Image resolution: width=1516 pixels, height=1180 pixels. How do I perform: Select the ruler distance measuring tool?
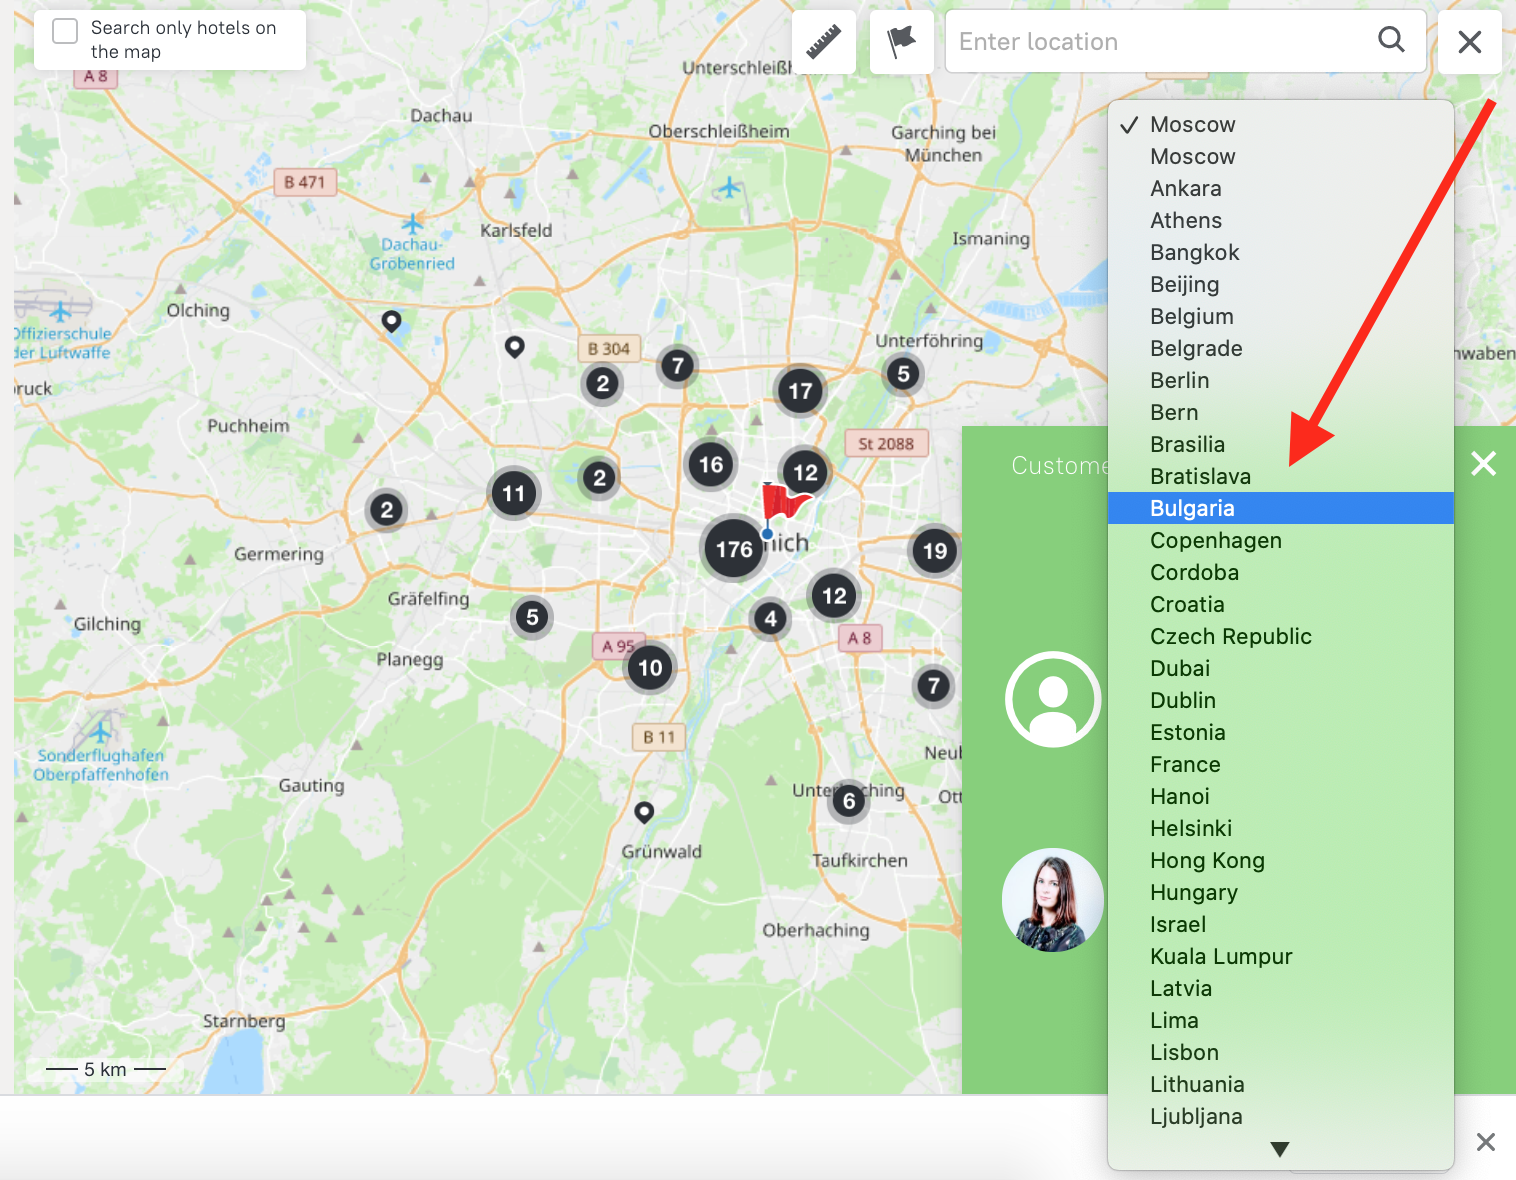[823, 42]
